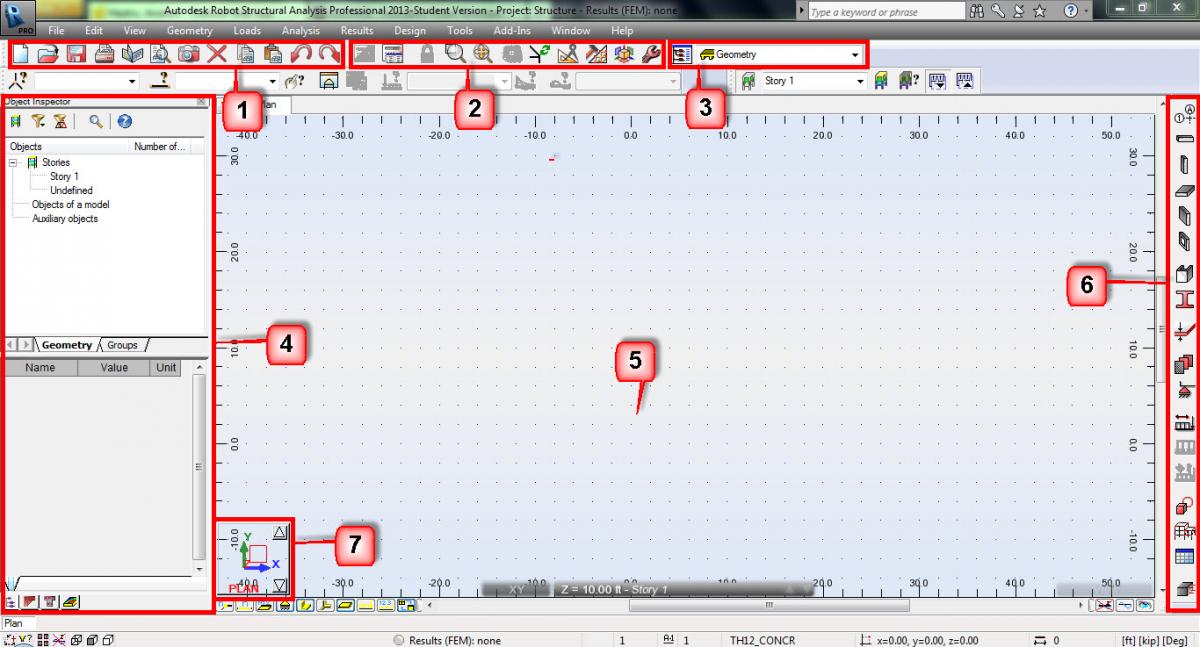The width and height of the screenshot is (1200, 647).
Task: Open Help via the blue question mark
Action: click(122, 123)
